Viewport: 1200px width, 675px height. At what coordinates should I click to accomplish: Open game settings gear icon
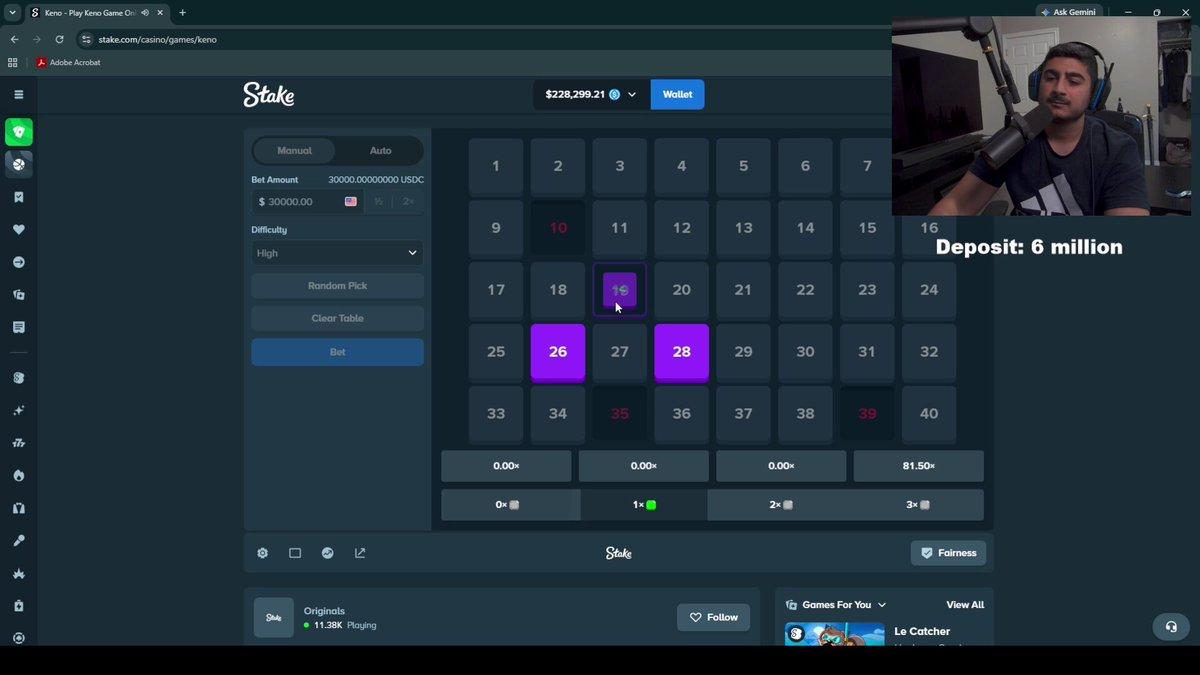262,553
